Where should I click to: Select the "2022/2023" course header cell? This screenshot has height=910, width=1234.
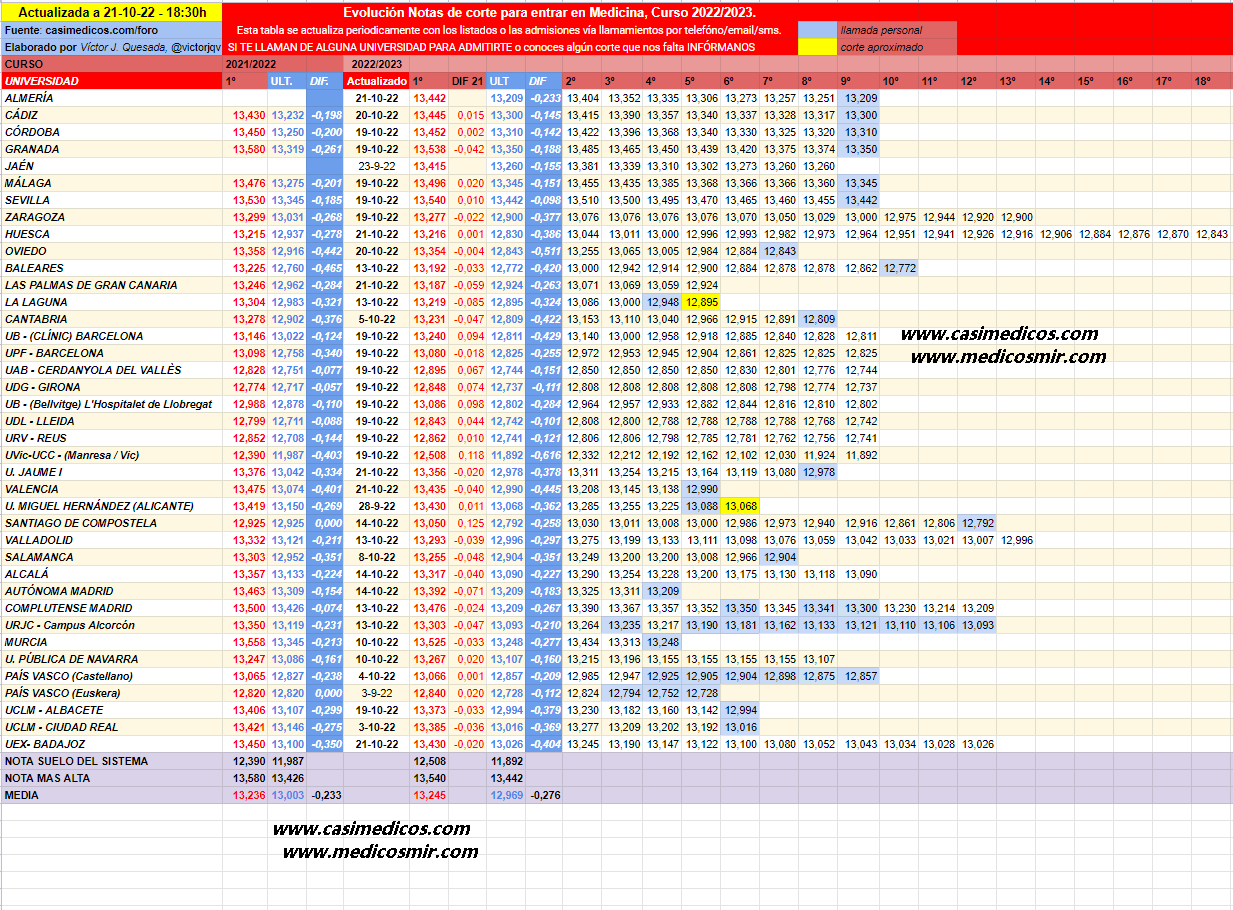point(375,64)
